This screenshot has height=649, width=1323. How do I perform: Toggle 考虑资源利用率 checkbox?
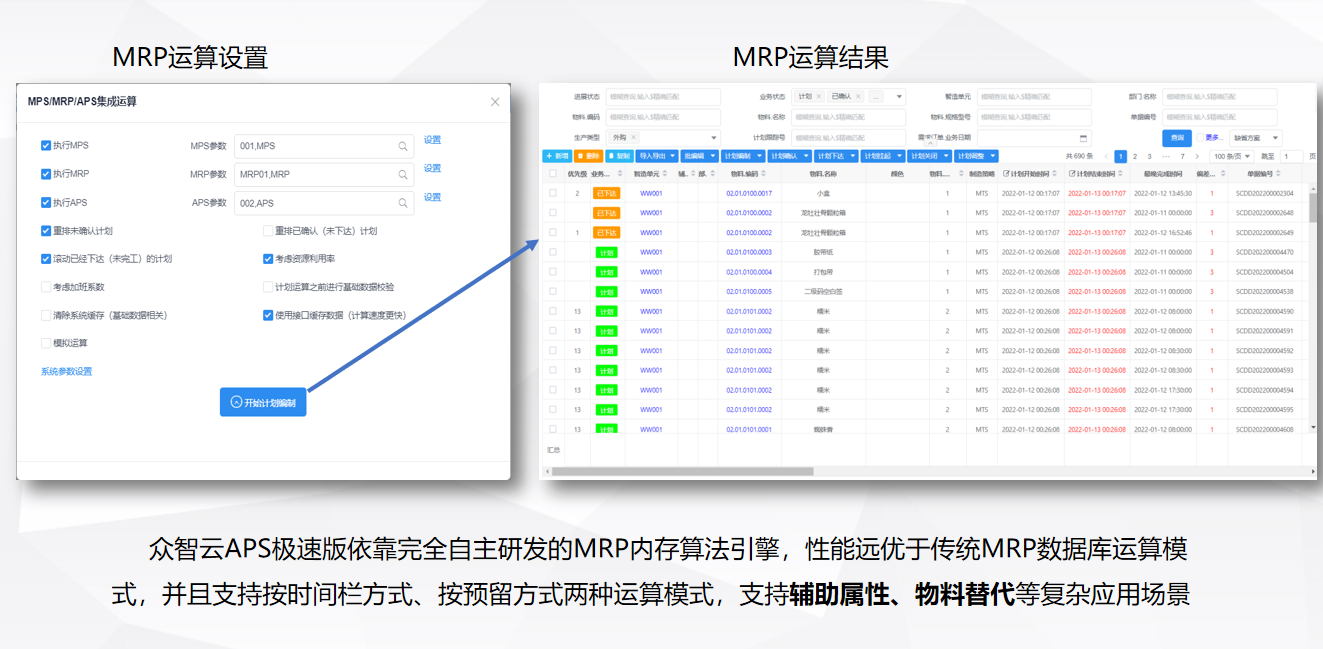pos(268,258)
